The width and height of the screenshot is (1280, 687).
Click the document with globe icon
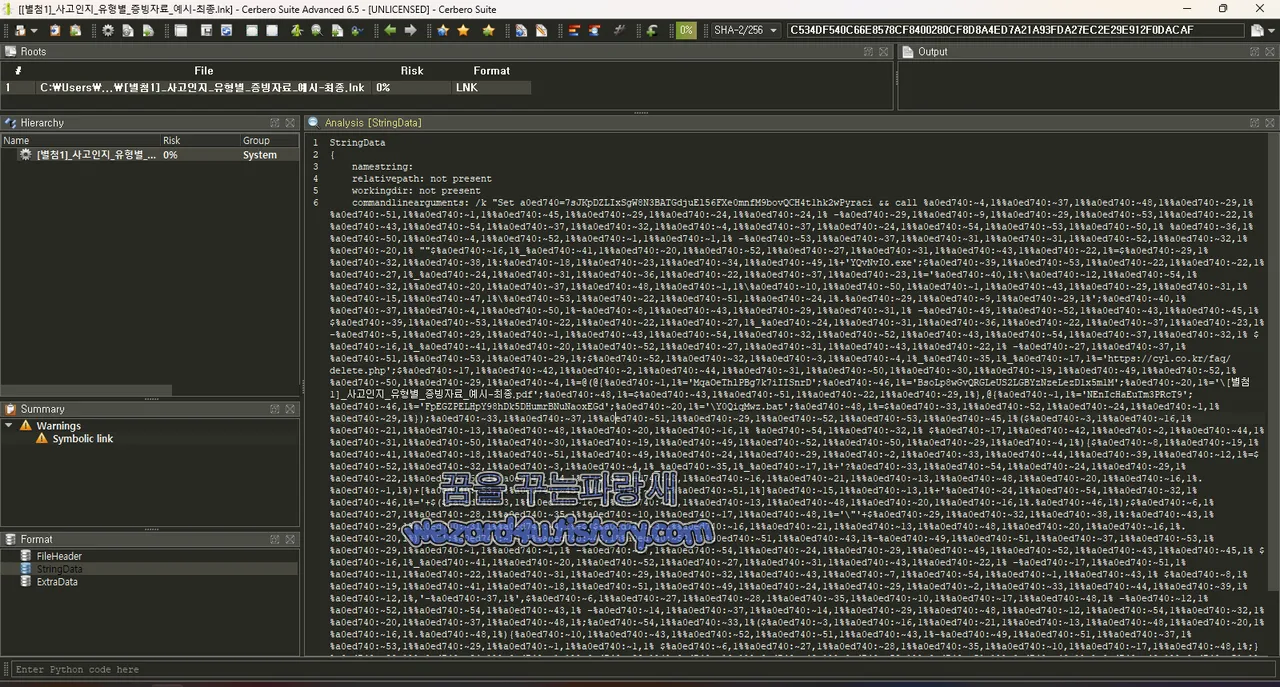coord(521,31)
